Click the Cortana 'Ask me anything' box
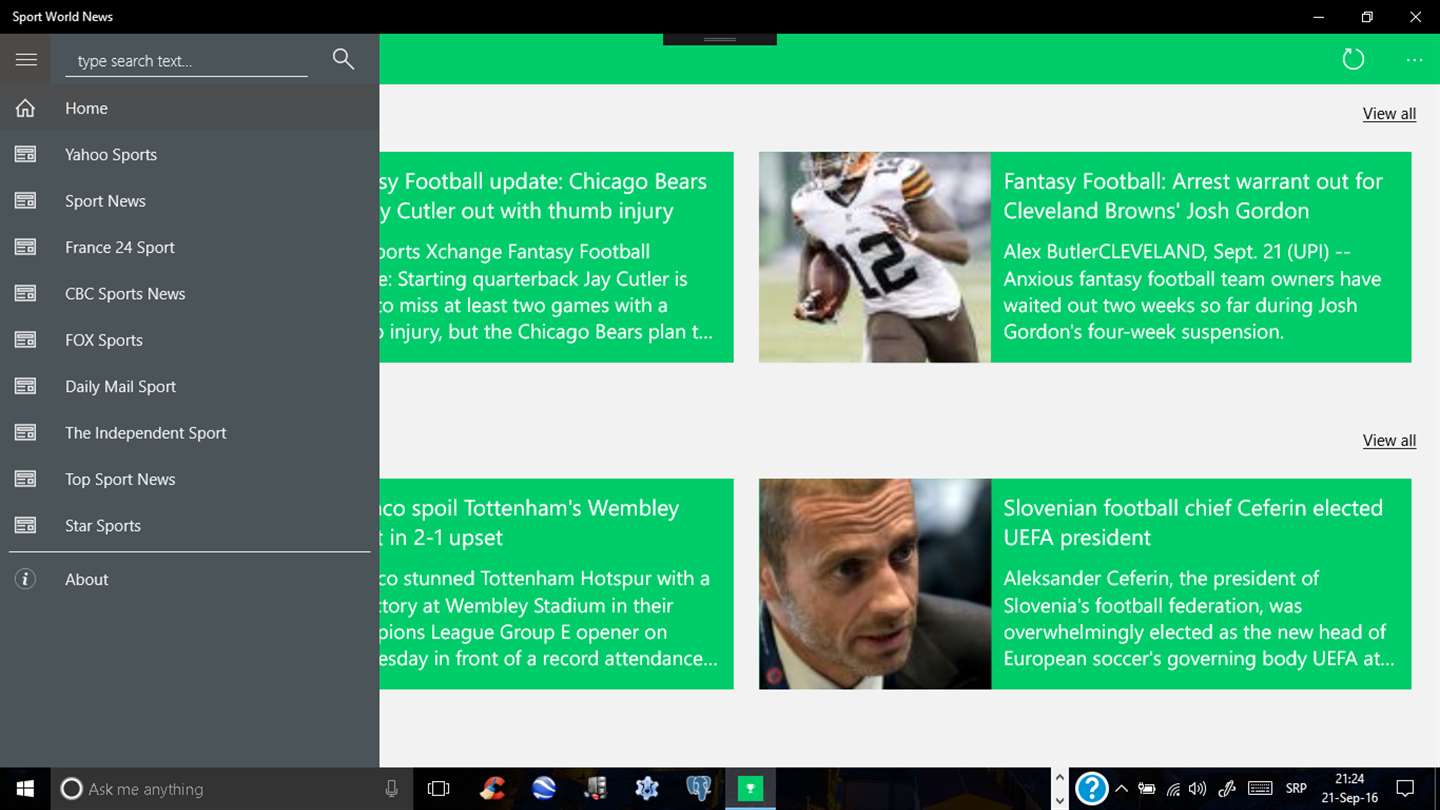The image size is (1440, 810). pyautogui.click(x=230, y=789)
